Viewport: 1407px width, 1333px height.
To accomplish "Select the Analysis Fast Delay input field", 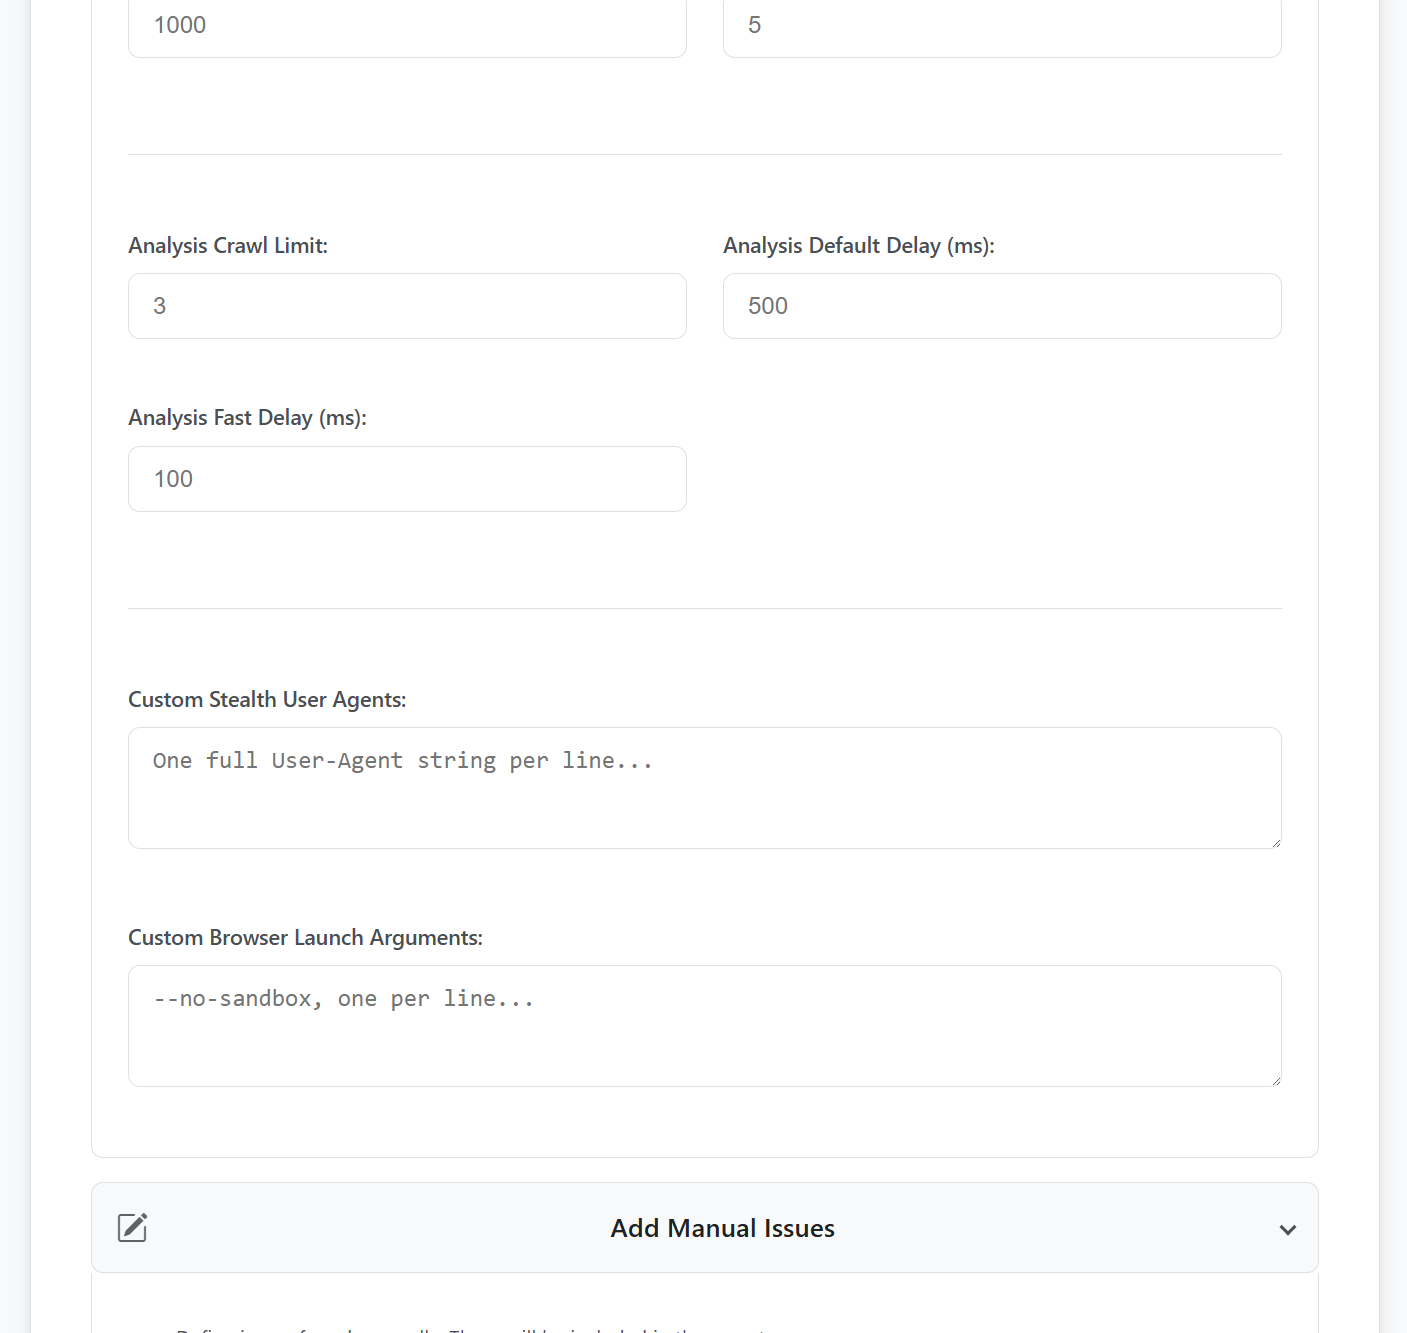I will tap(407, 479).
